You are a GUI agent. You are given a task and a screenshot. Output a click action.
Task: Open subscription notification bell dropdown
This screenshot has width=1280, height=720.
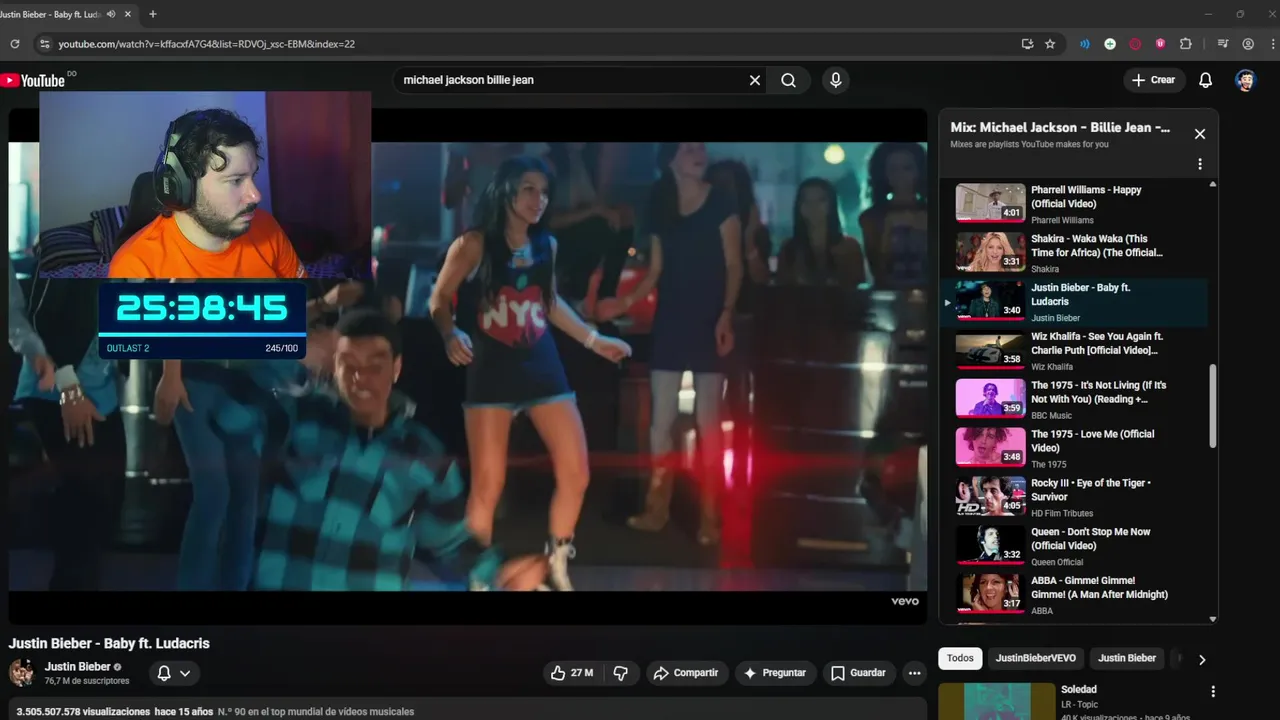pyautogui.click(x=174, y=673)
